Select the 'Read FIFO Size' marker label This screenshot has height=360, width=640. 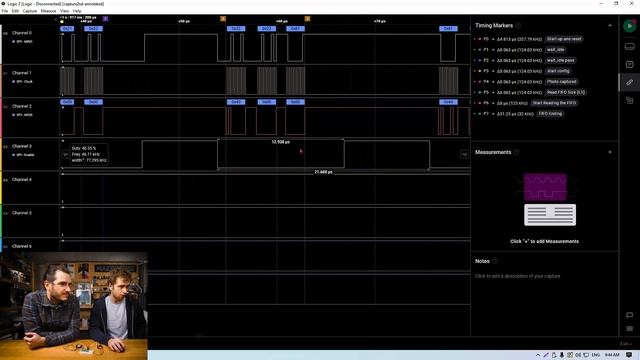point(566,92)
